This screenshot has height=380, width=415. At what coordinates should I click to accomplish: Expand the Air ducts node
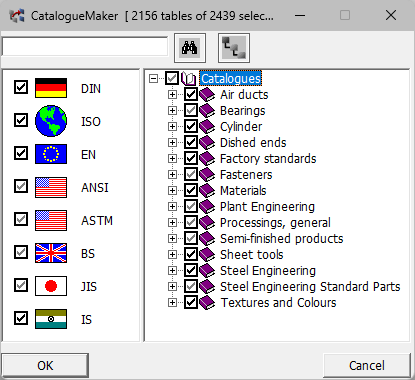[x=172, y=95]
